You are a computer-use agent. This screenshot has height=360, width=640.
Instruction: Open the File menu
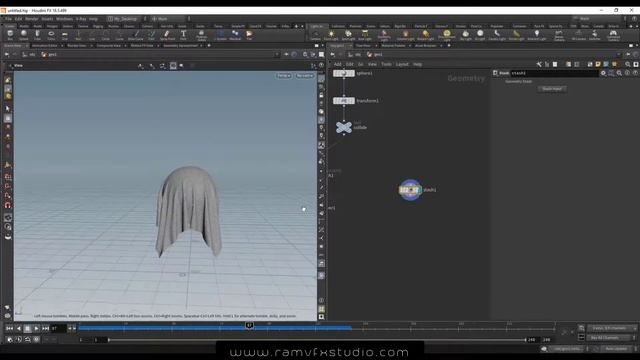coord(9,19)
